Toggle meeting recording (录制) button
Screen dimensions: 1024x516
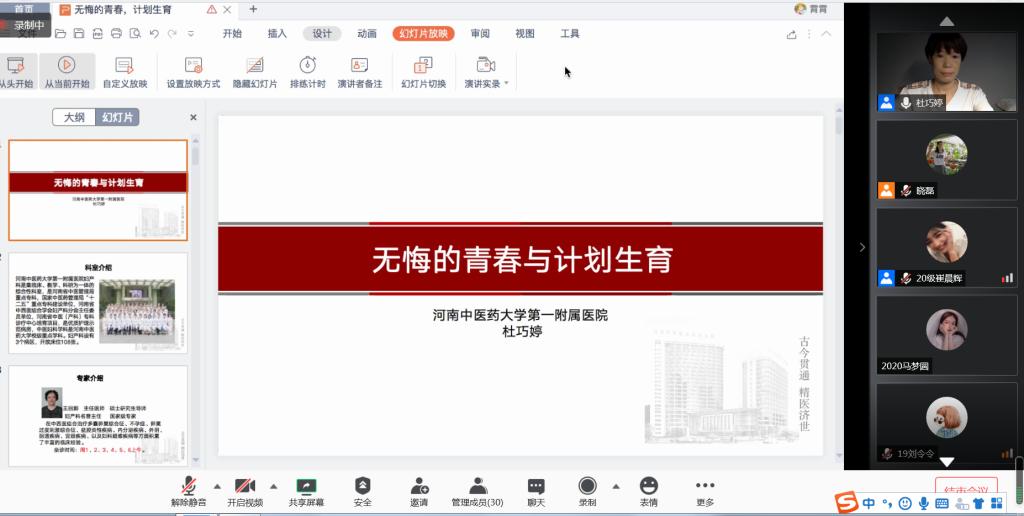587,487
